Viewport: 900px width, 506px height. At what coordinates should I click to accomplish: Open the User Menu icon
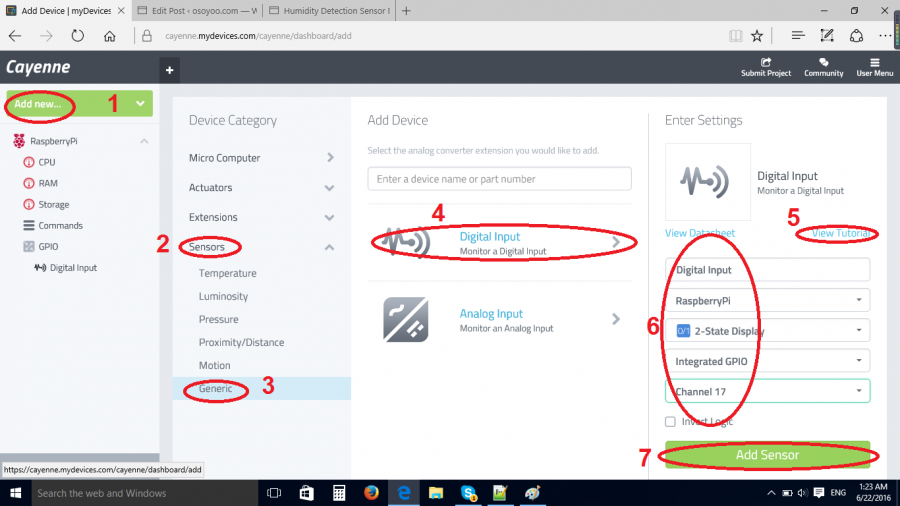(x=875, y=62)
